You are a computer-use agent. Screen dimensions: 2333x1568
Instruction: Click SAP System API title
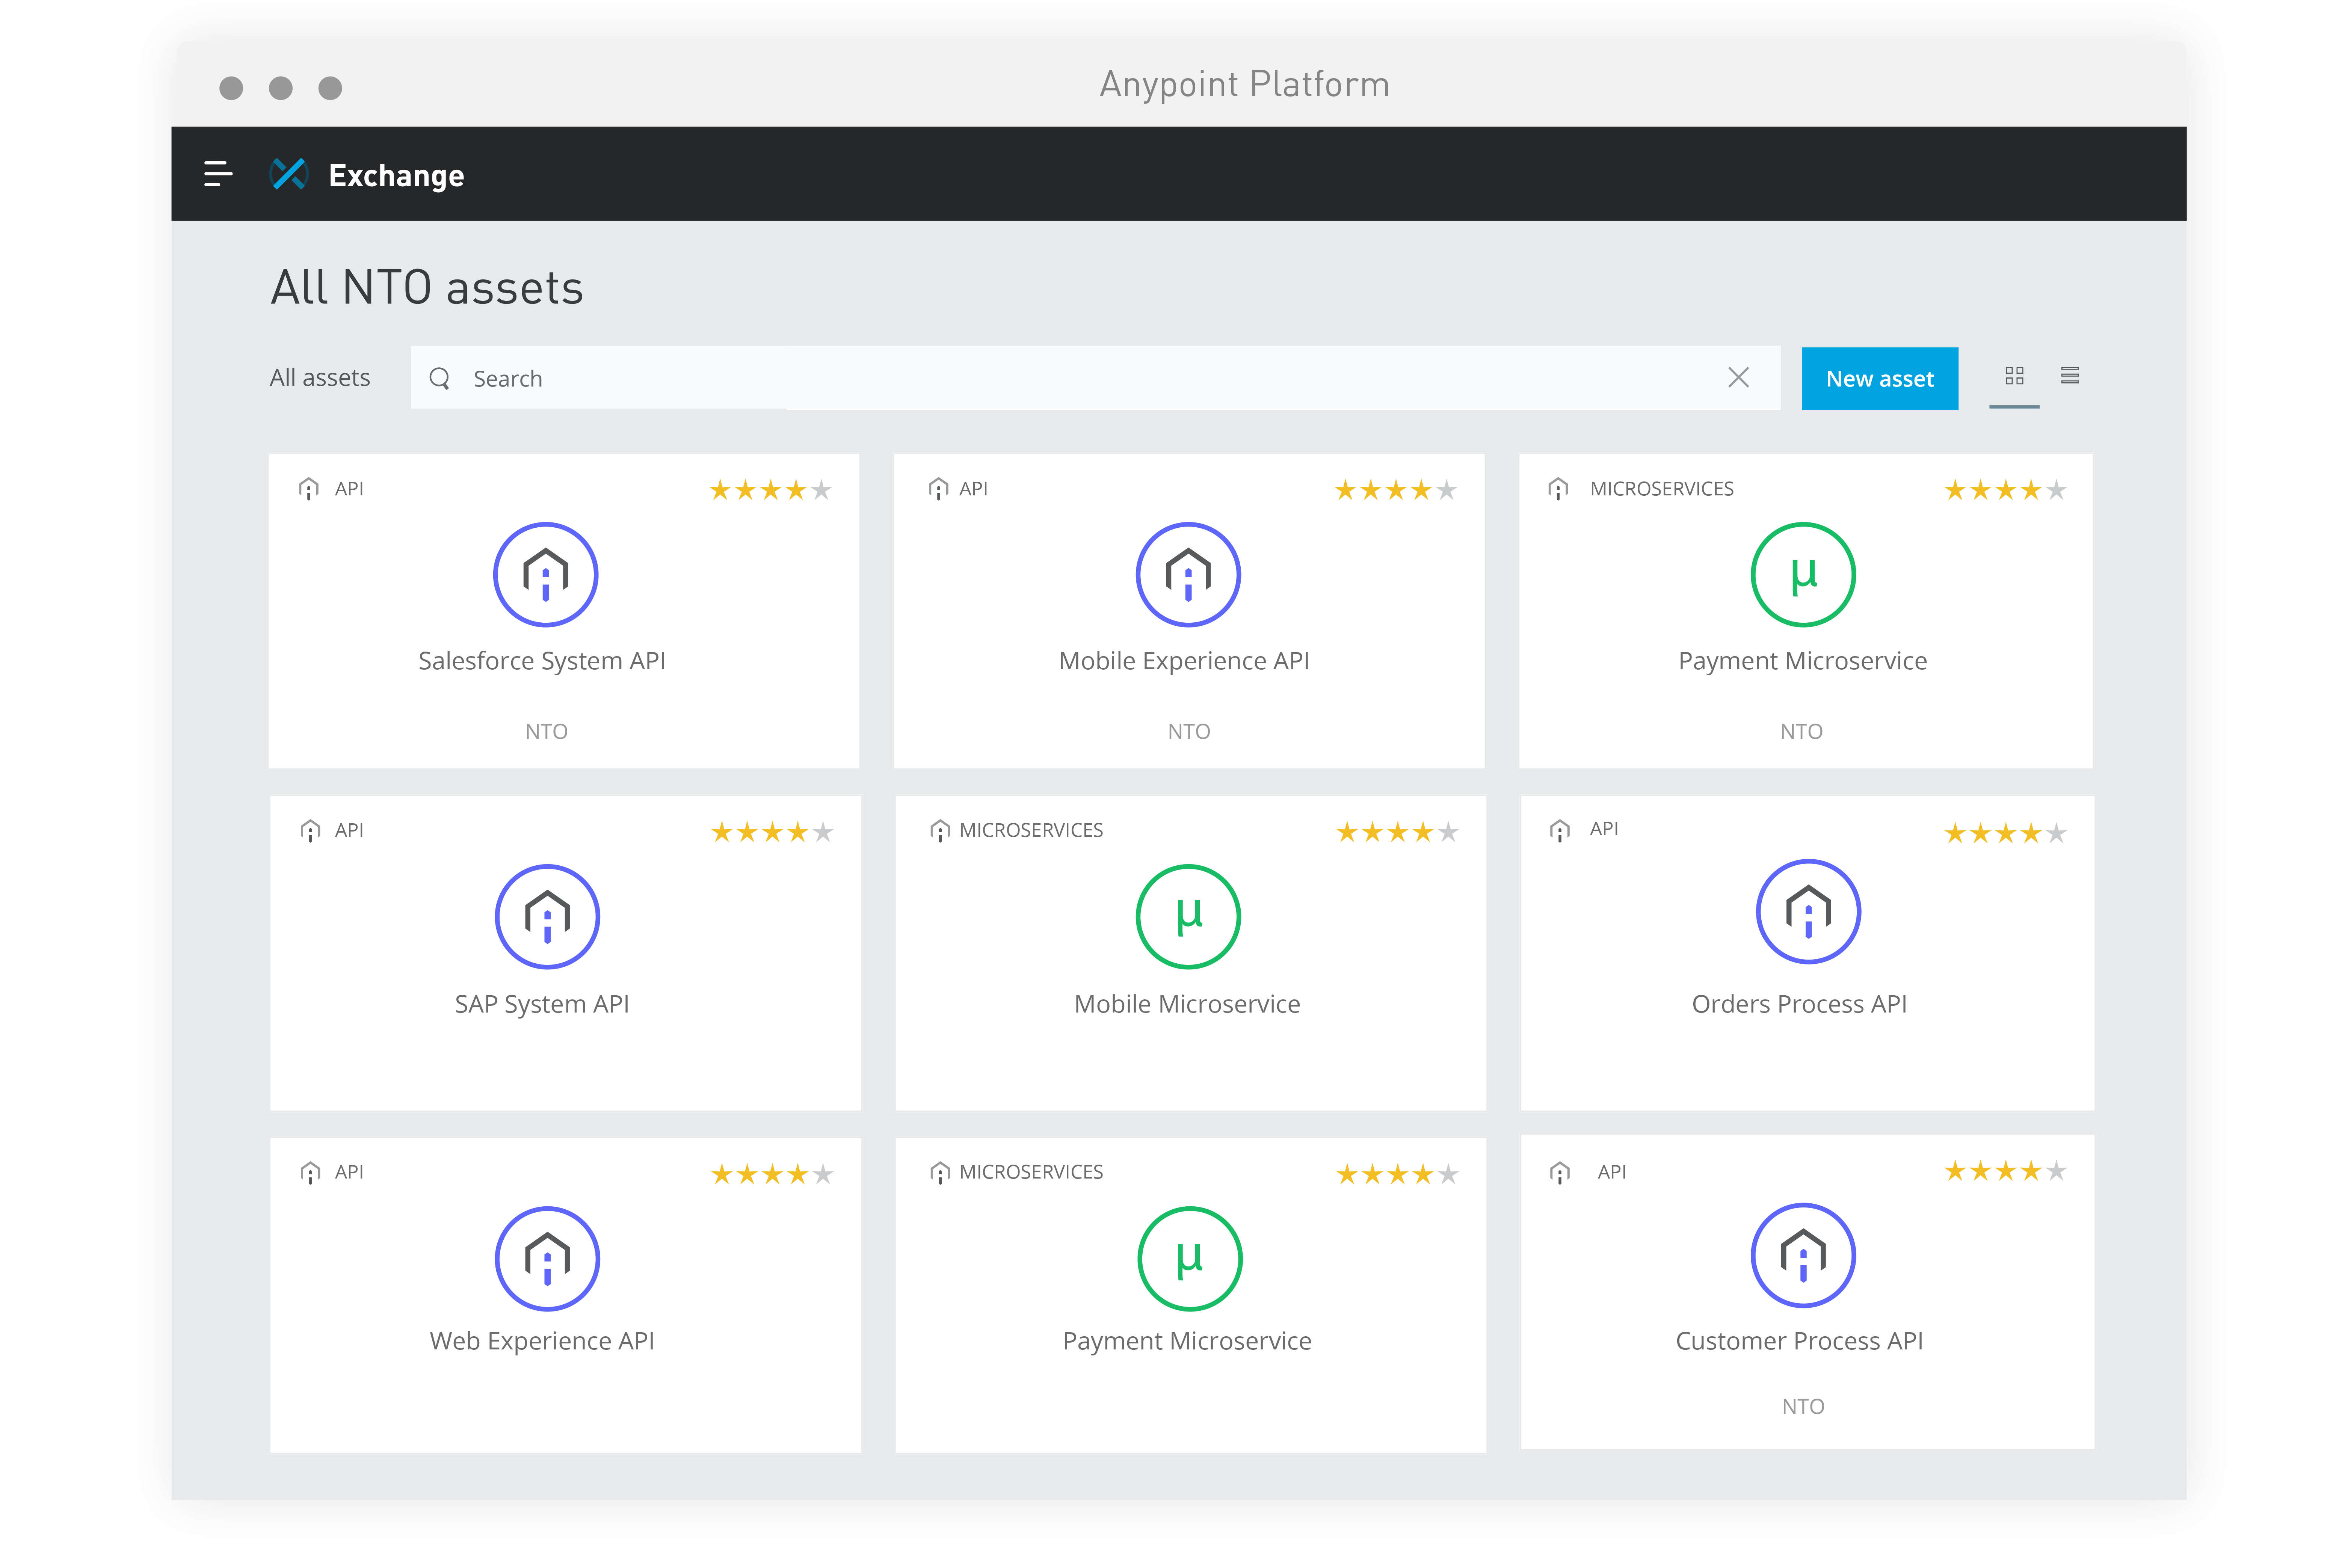pos(542,1004)
